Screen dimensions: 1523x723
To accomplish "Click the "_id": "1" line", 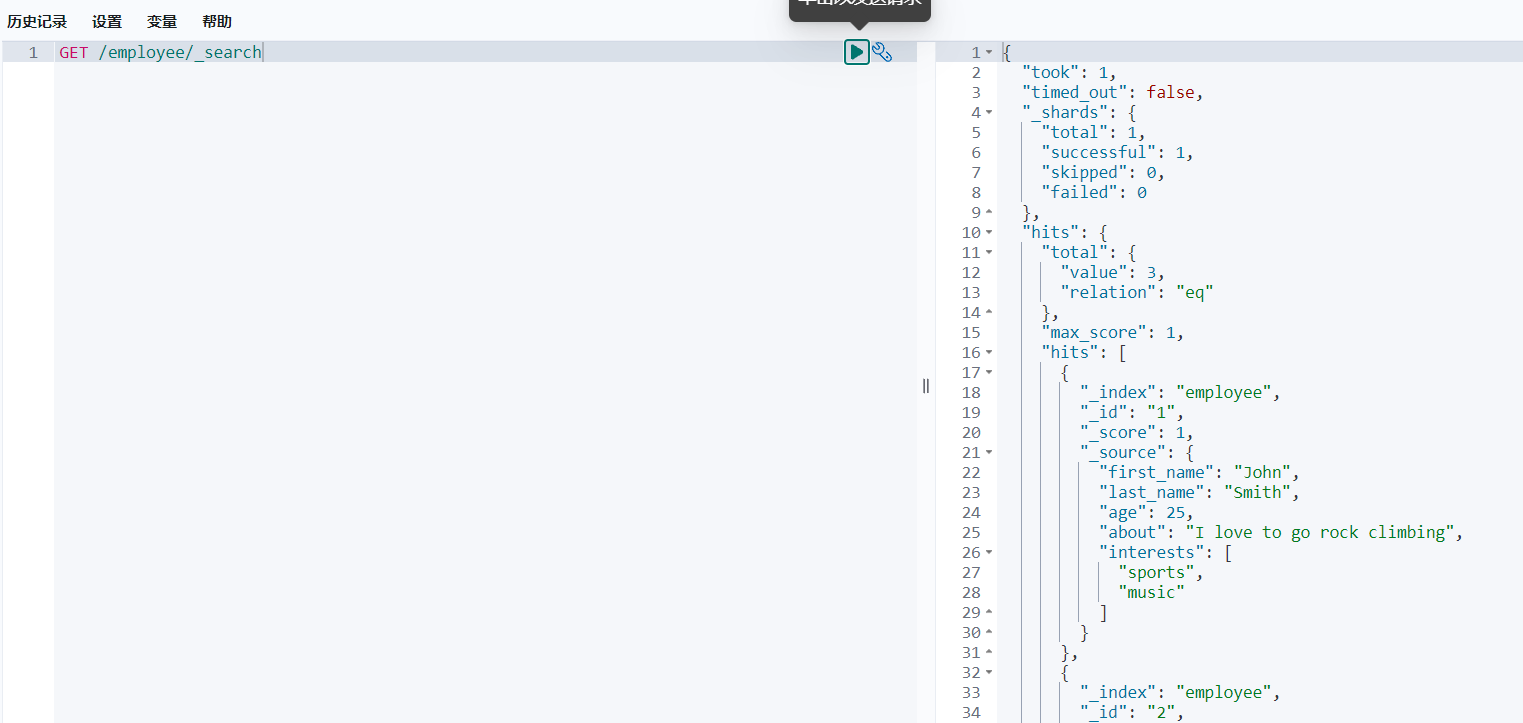I will tap(1132, 412).
